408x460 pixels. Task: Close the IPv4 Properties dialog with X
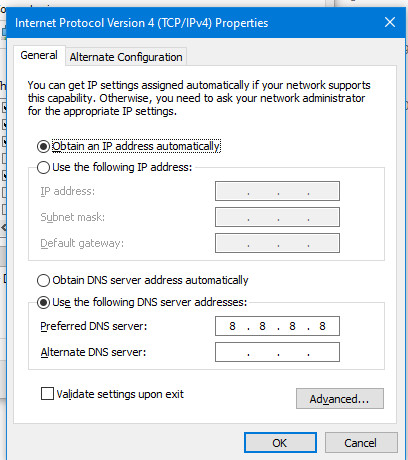click(x=390, y=23)
